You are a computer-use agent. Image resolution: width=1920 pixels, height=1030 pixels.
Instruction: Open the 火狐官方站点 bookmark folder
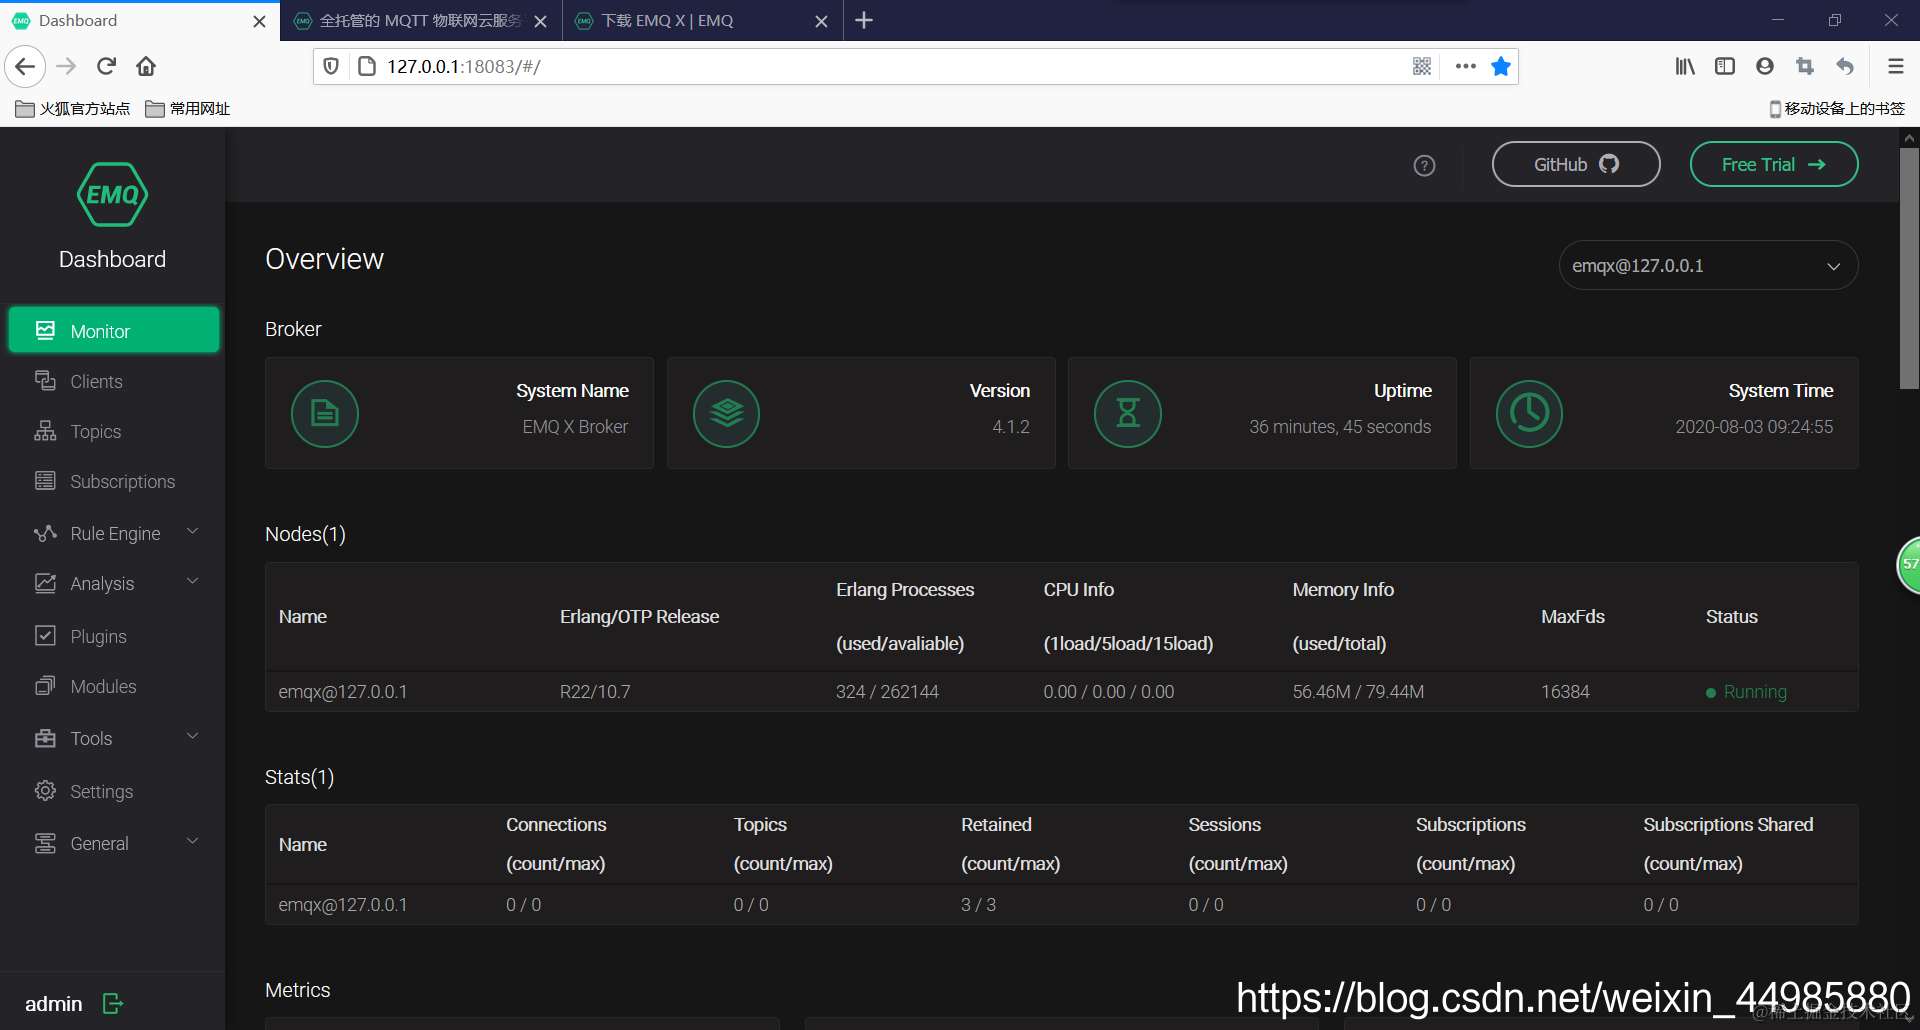coord(73,108)
